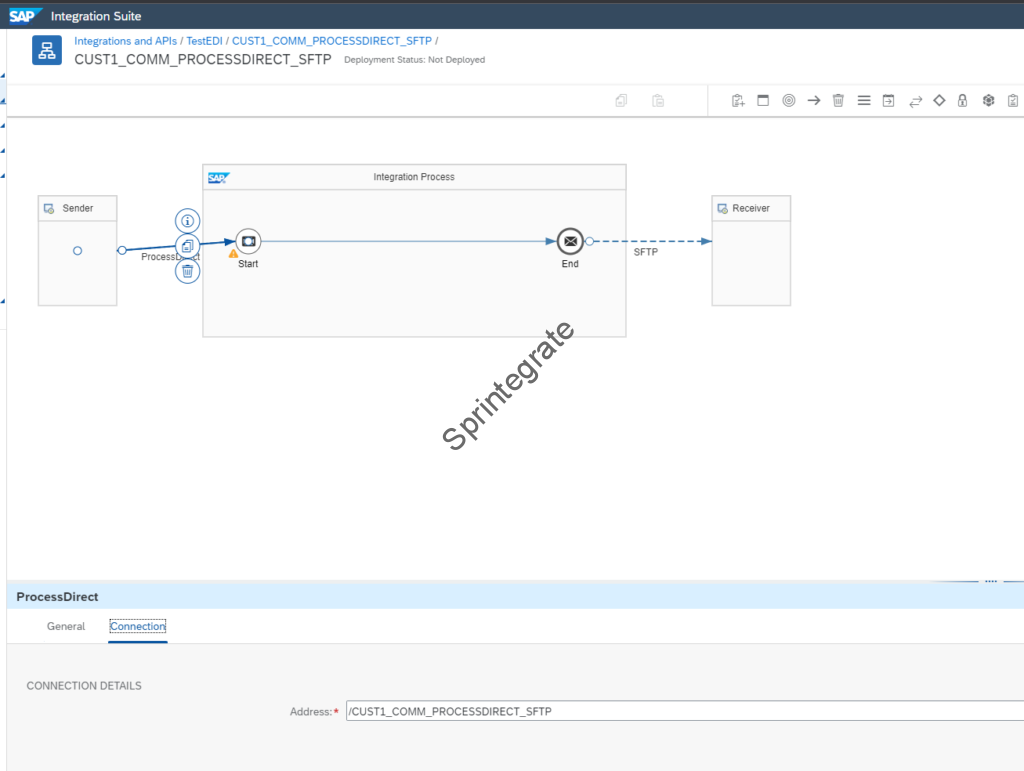
Task: Click the trash icon in the palette toolbar
Action: [839, 101]
